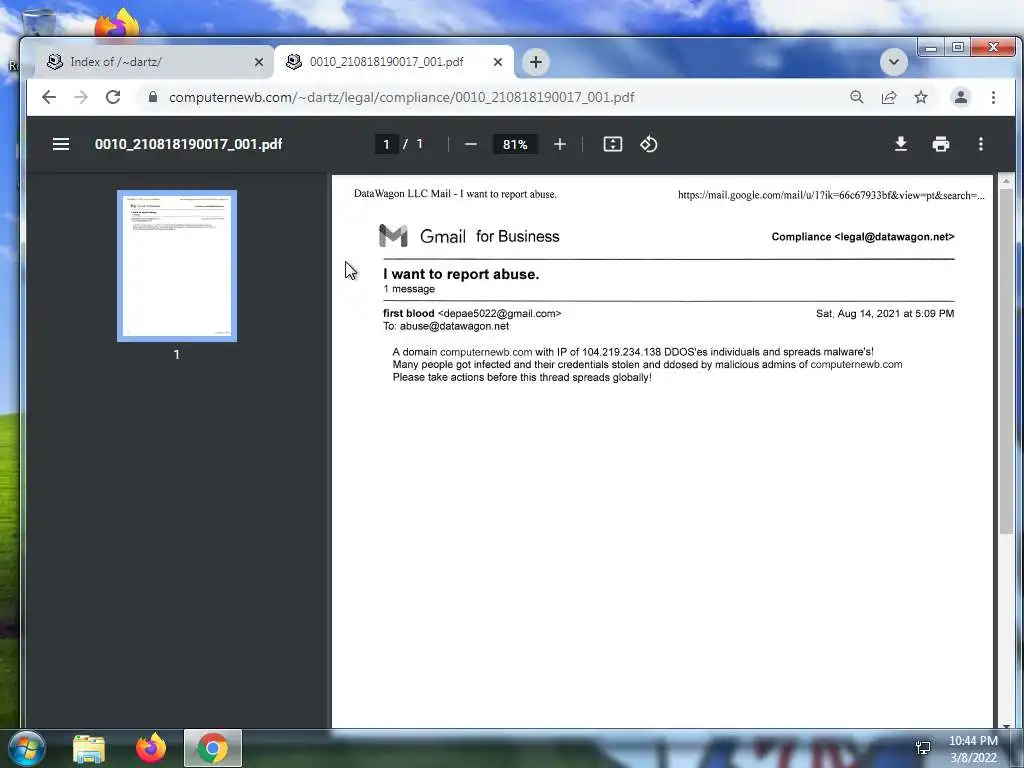
Task: Click Compliance legal@datawagon.net text
Action: coord(863,237)
